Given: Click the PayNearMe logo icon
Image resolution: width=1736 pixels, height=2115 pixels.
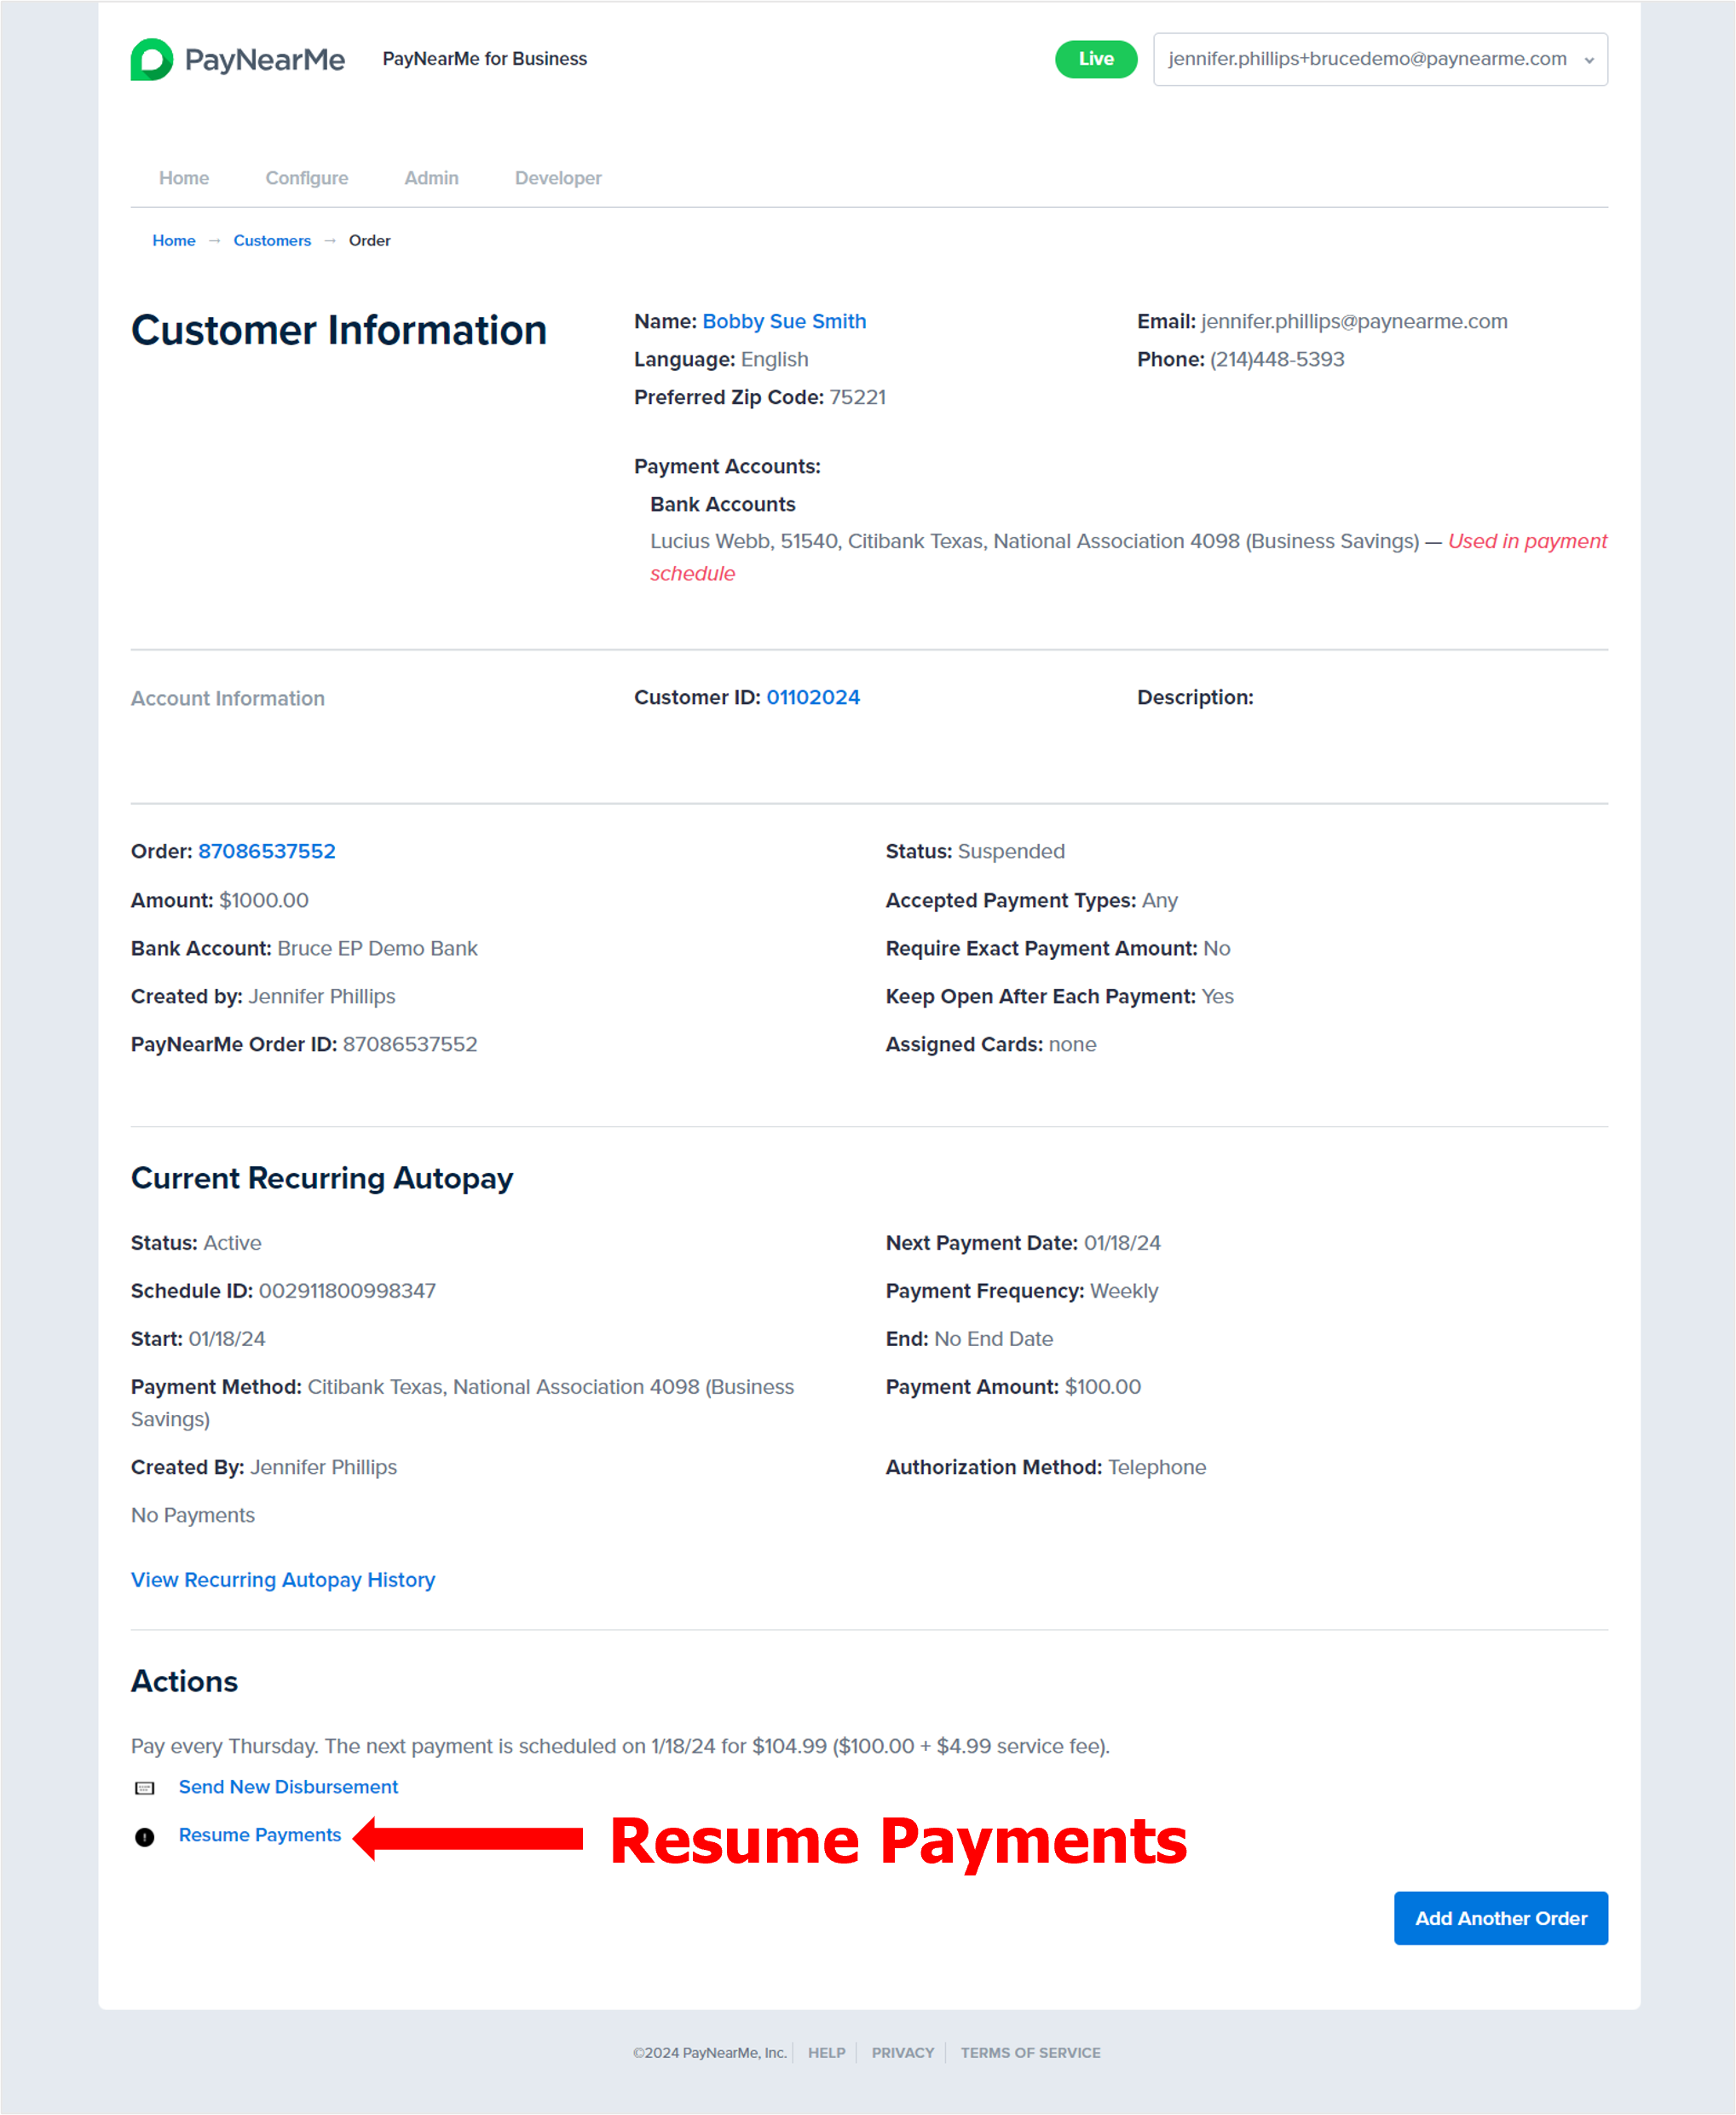Looking at the screenshot, I should click(x=152, y=60).
